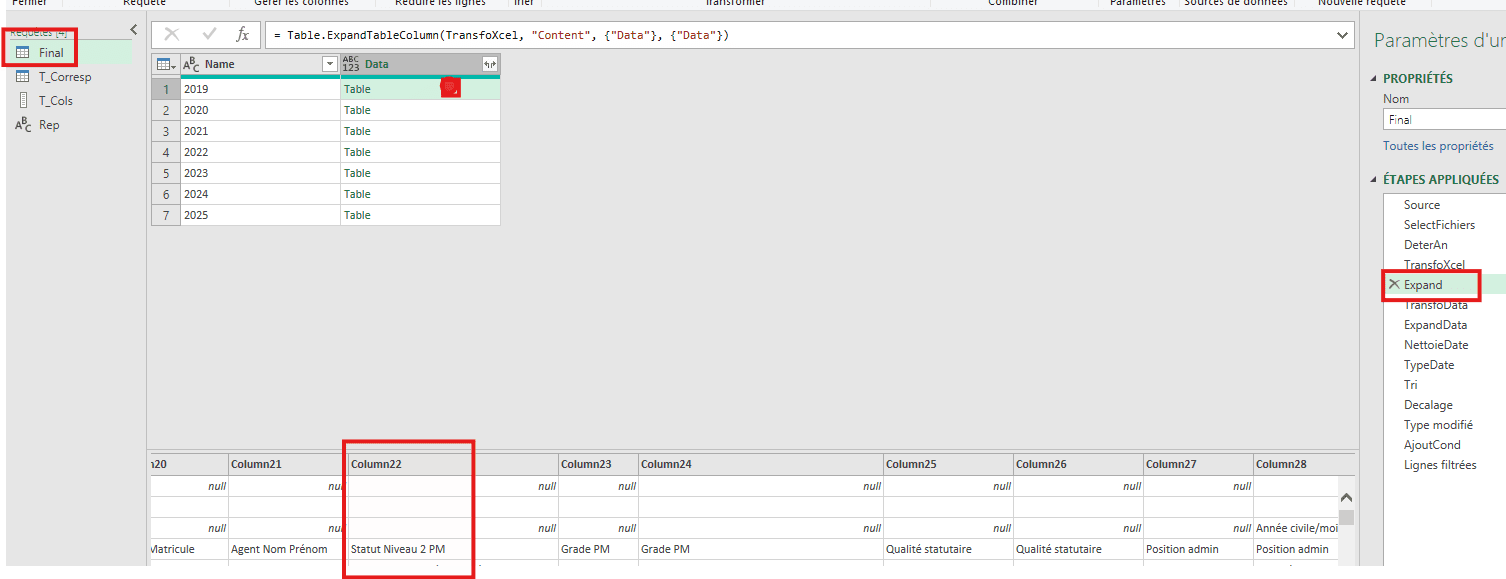The image size is (1506, 579).
Task: Expand the formula bar with chevron
Action: [x=1342, y=35]
